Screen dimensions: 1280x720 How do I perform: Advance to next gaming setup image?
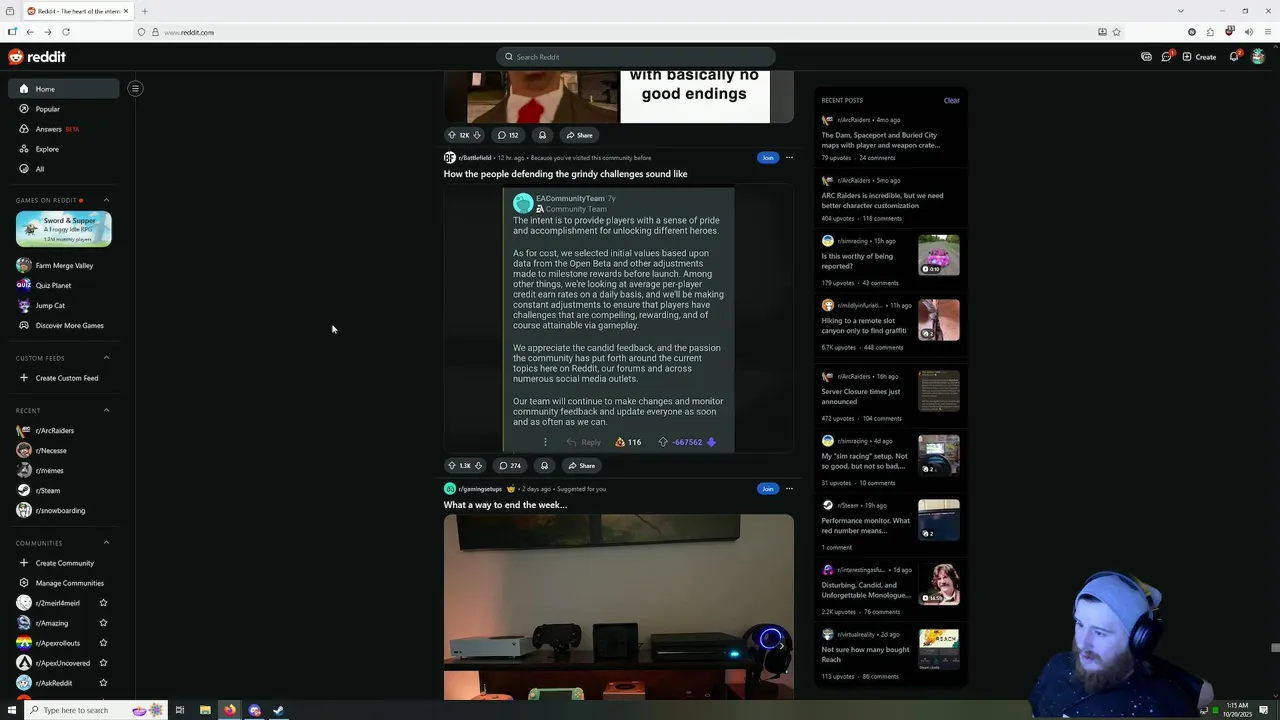coord(781,646)
